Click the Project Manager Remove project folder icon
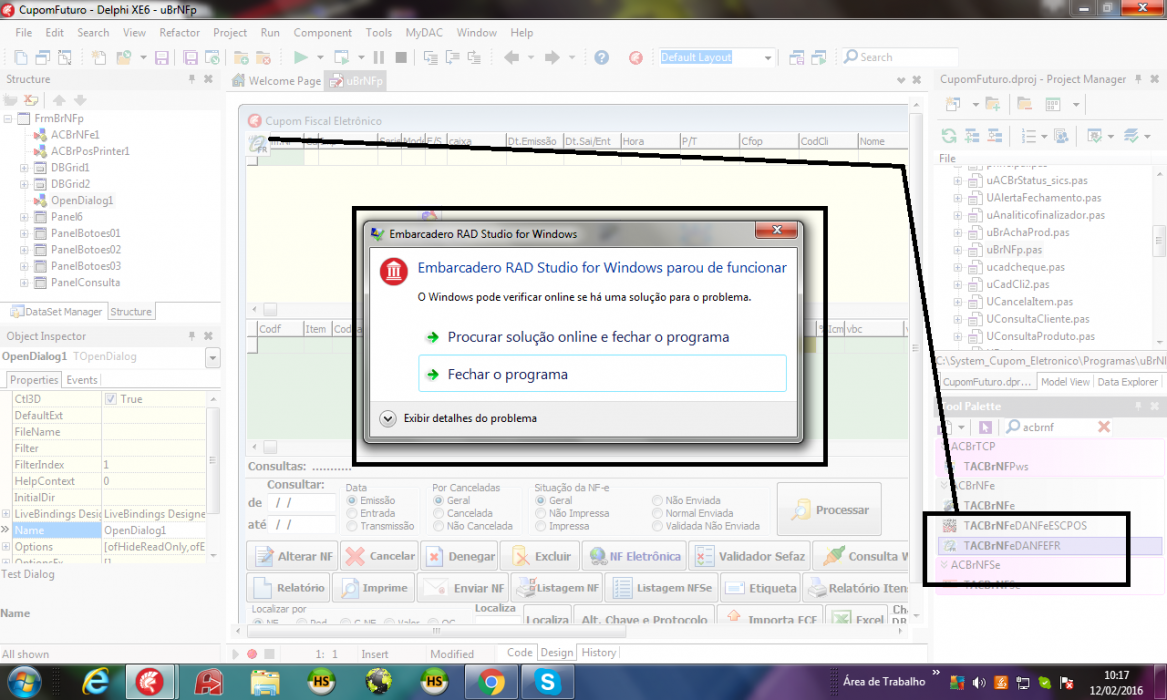1167x700 pixels. coord(1025,104)
